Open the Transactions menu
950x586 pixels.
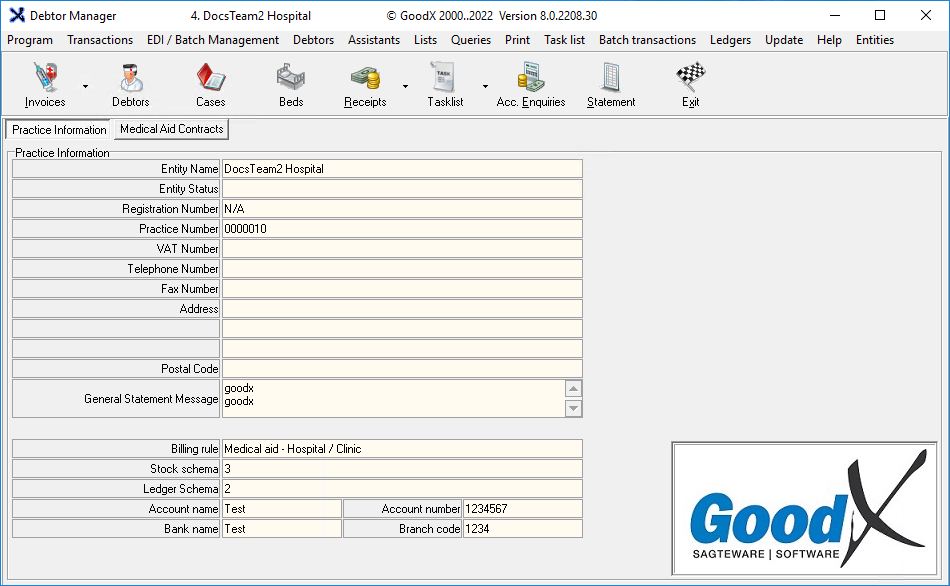[x=100, y=40]
